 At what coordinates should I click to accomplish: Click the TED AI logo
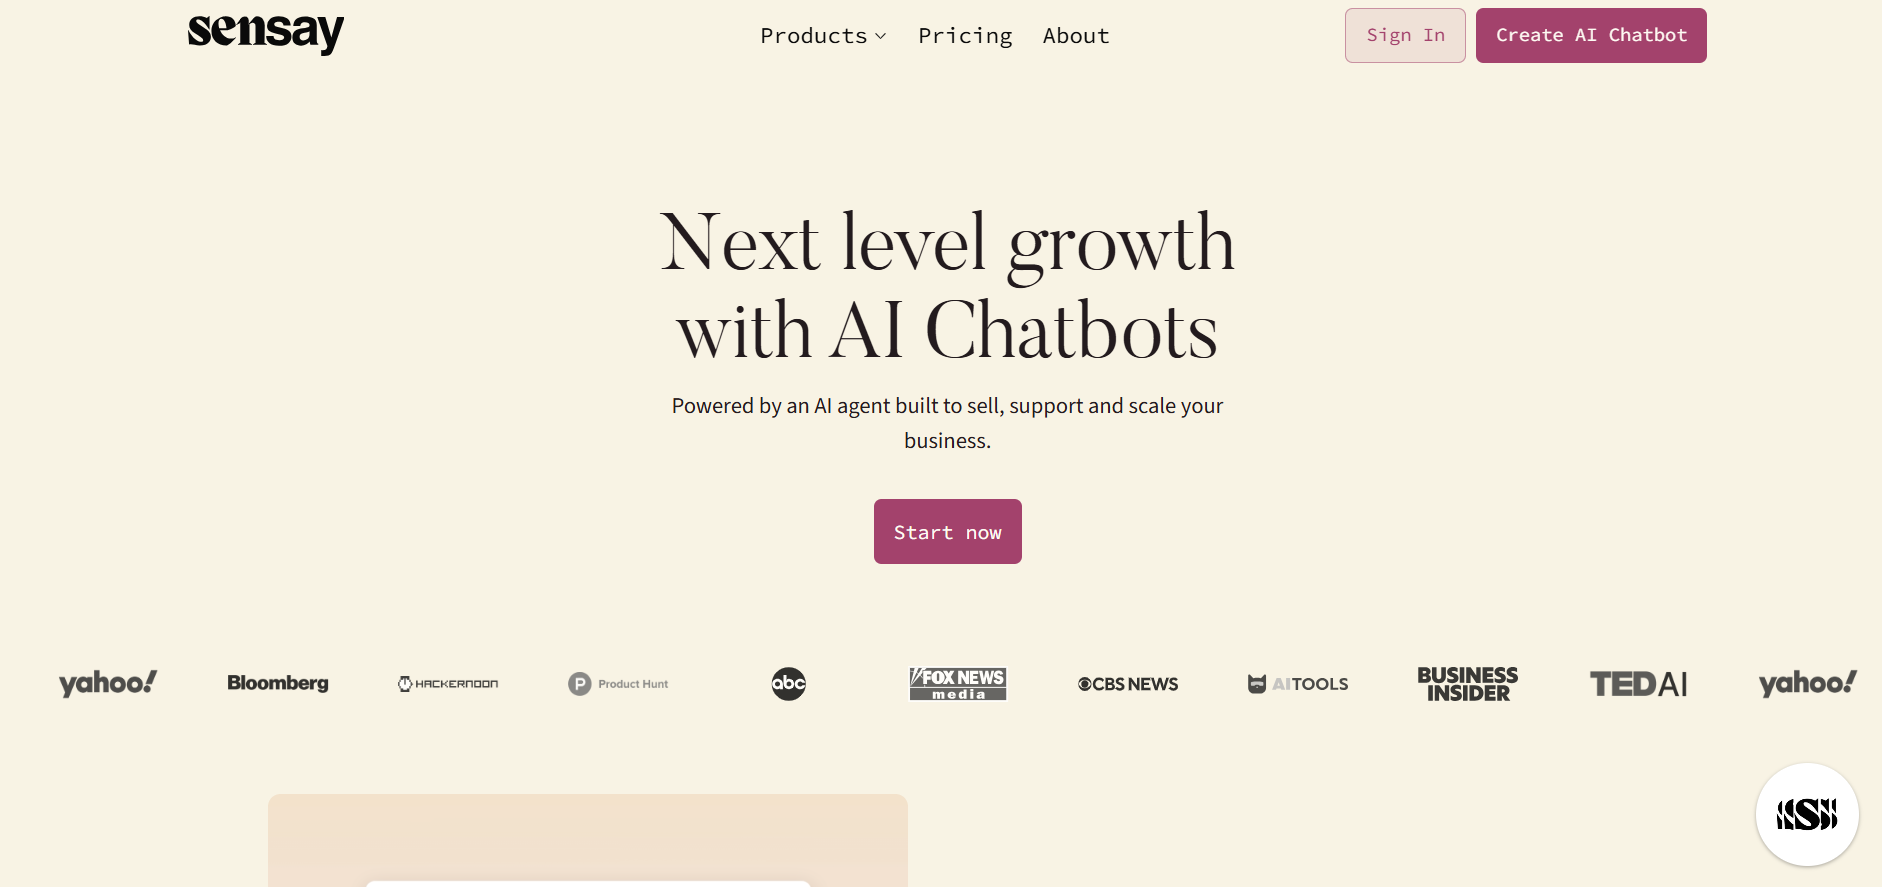pyautogui.click(x=1638, y=684)
